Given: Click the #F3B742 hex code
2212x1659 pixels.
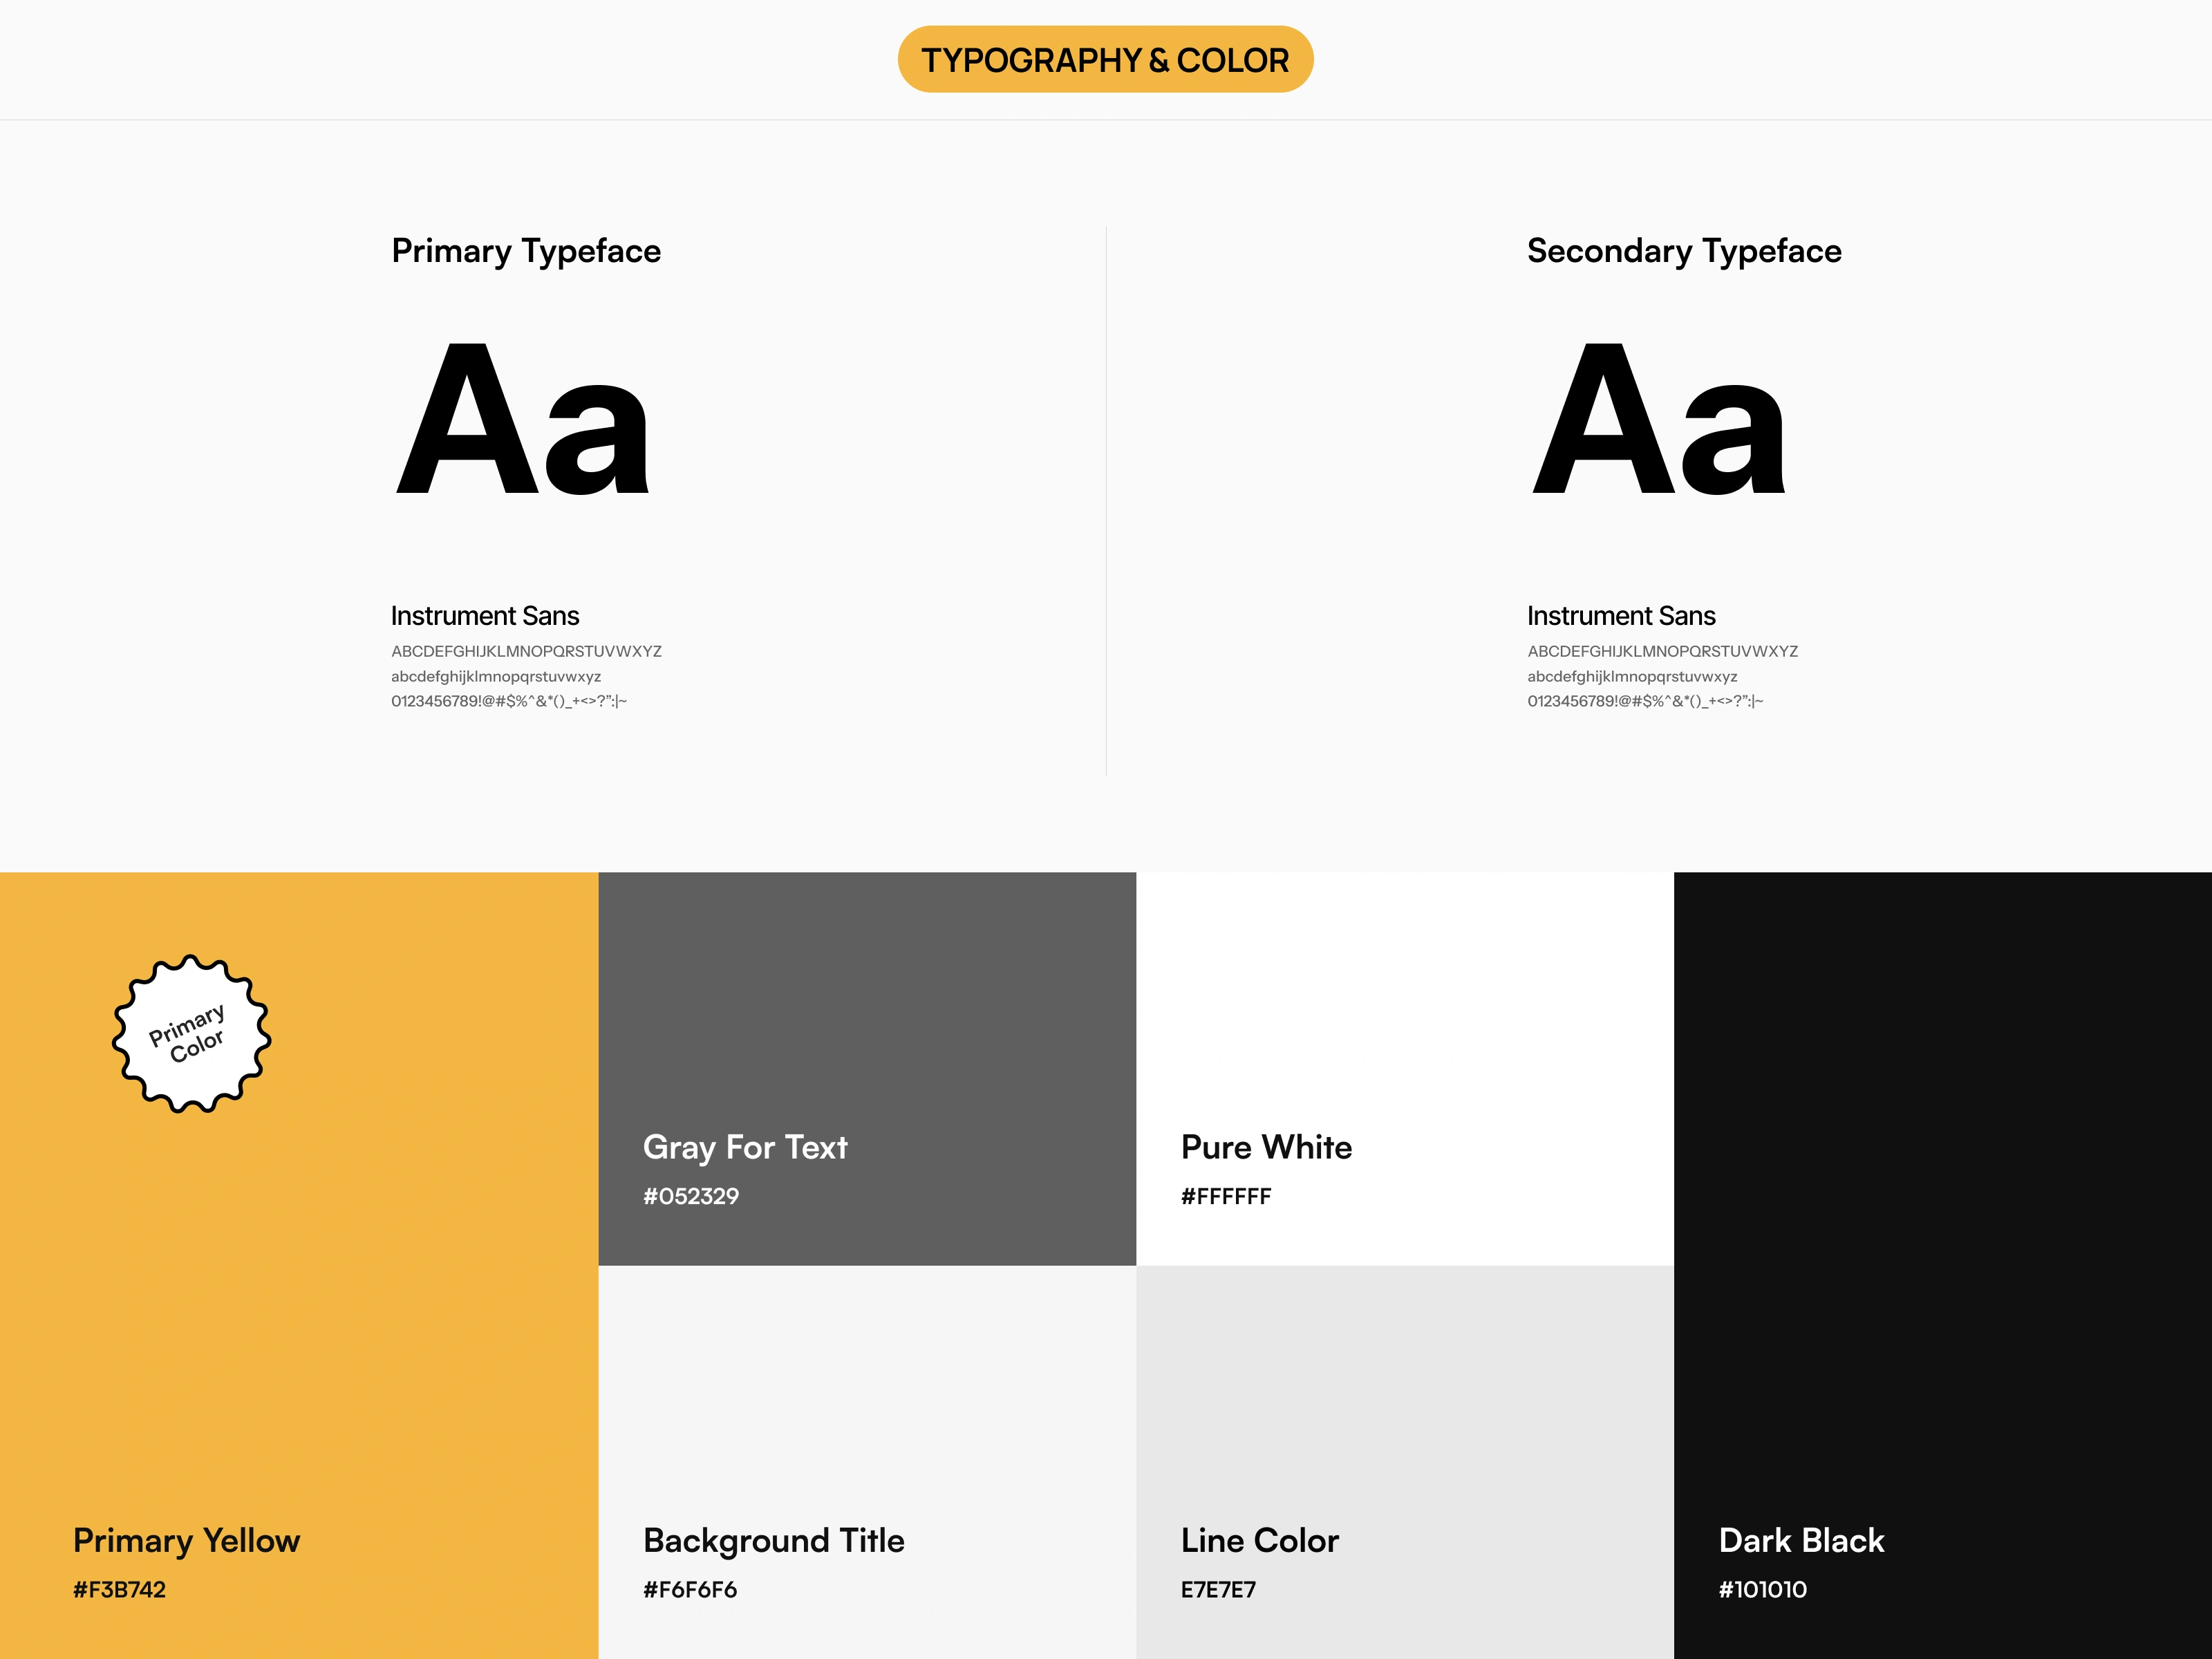Looking at the screenshot, I should [x=119, y=1589].
